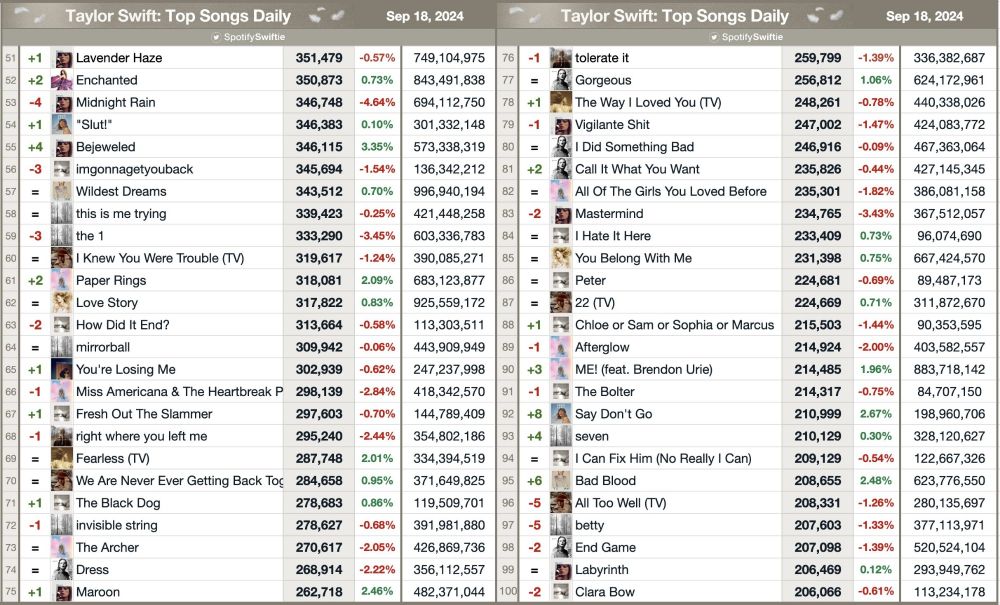Select the song title Vigilante Shit
This screenshot has width=1000, height=605.
(x=612, y=125)
